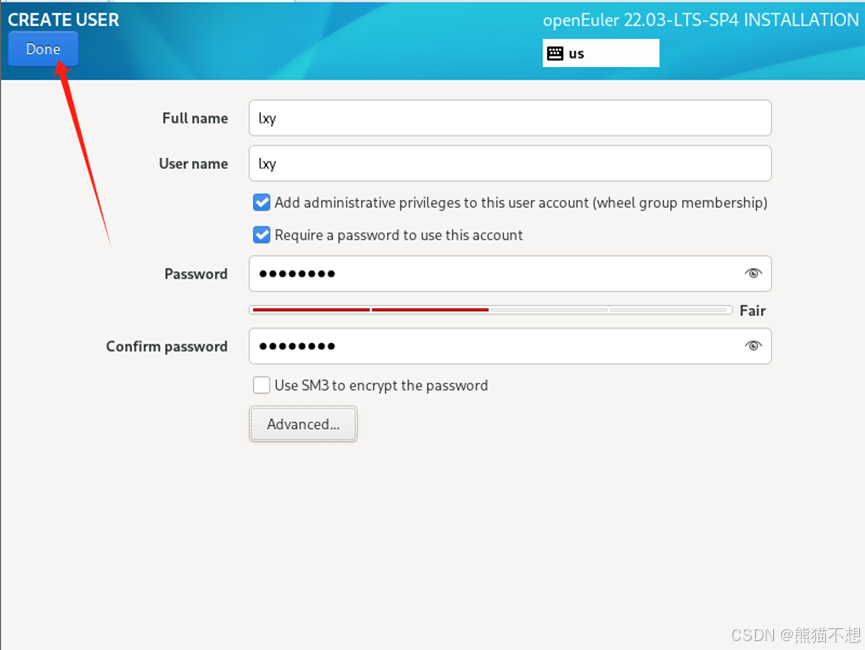Click the Confirm password label
The height and width of the screenshot is (650, 865).
pyautogui.click(x=167, y=347)
